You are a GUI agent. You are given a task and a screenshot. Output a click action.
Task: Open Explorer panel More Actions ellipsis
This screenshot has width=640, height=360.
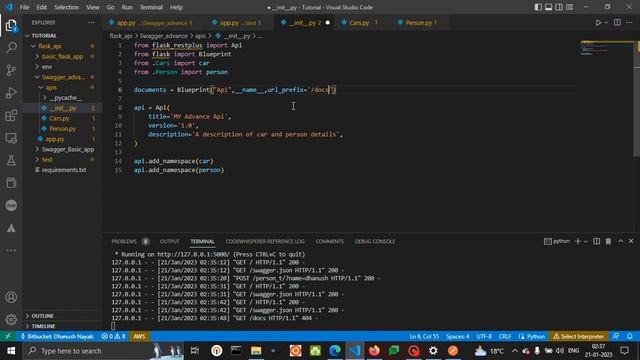[x=91, y=23]
